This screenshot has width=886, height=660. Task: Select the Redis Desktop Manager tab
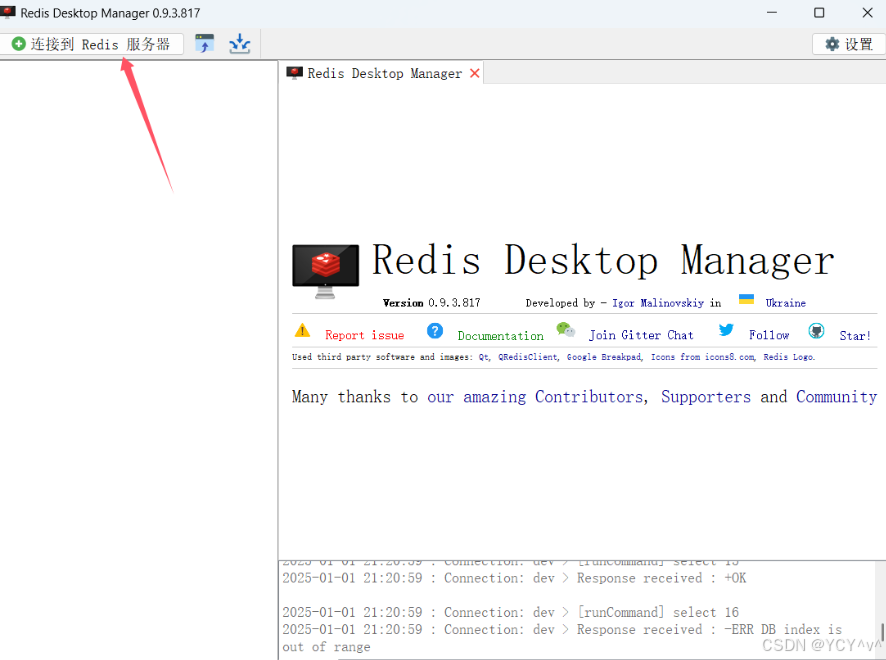[x=384, y=73]
